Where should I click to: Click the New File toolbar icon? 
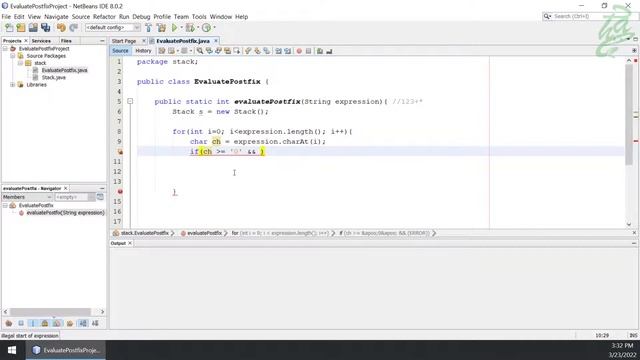coord(9,27)
